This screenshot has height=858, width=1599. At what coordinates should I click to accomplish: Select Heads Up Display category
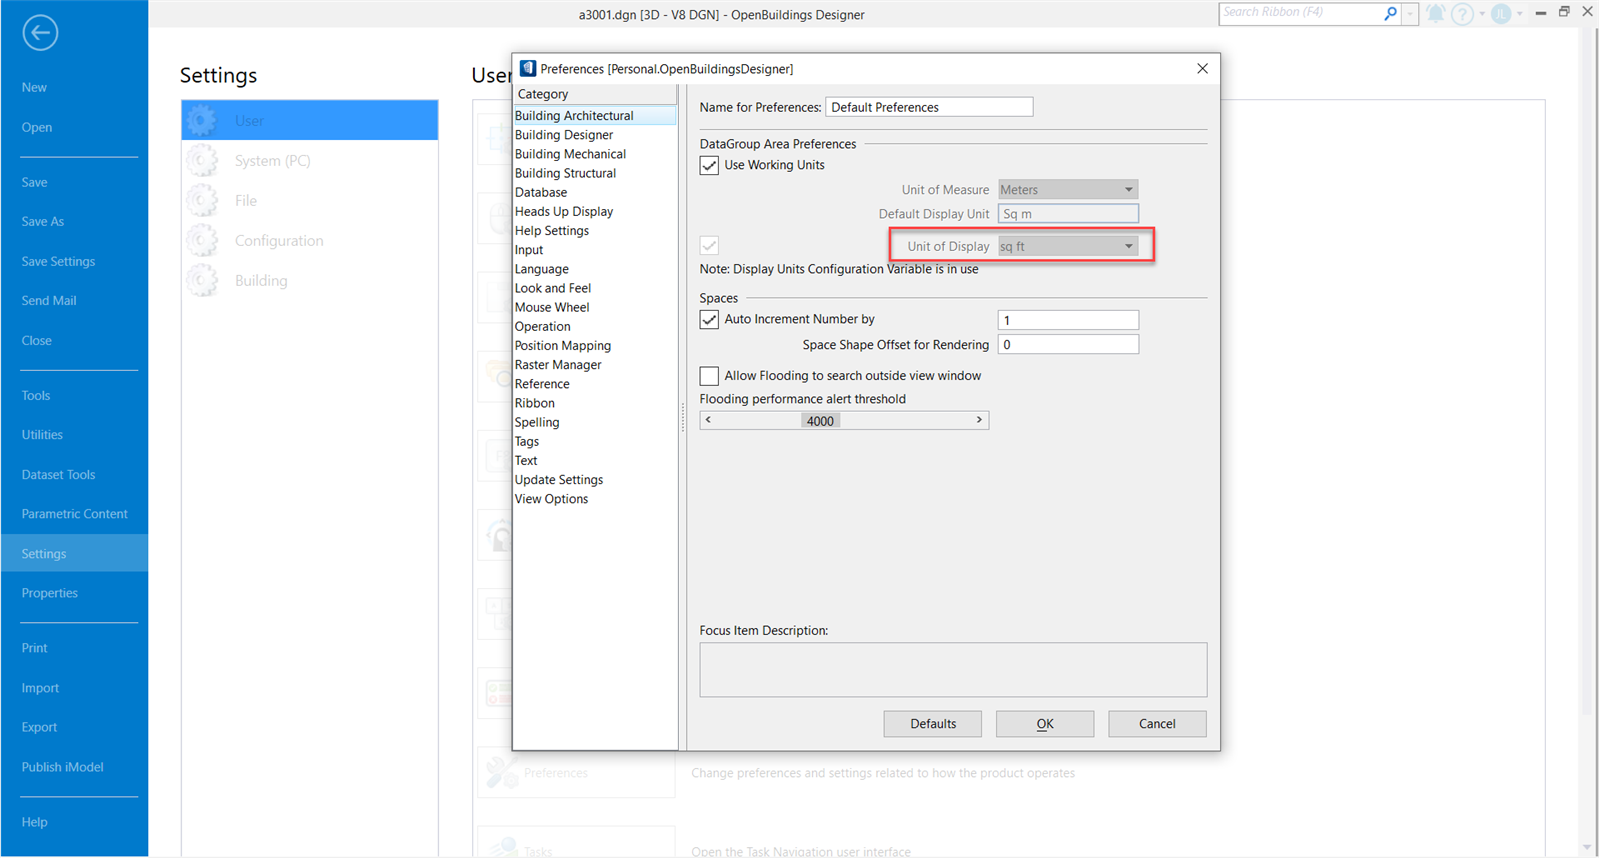(x=594, y=211)
